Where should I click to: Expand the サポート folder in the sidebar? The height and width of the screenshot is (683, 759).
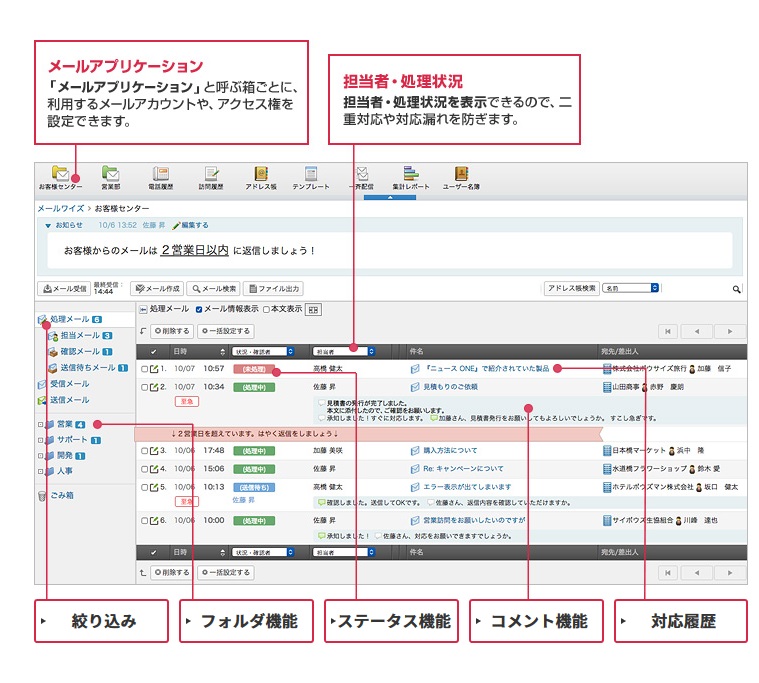pos(41,440)
